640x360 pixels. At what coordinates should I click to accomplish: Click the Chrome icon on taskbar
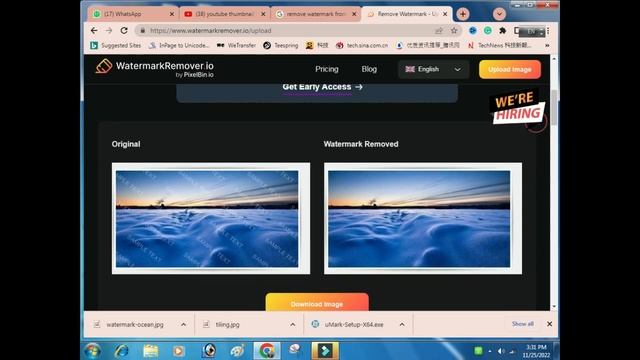click(267, 351)
